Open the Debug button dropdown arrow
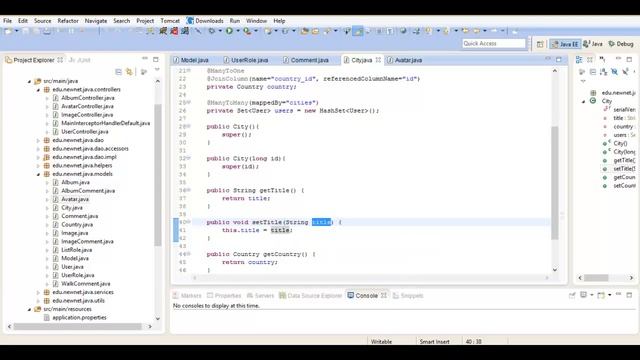Viewport: 640px width, 360px height. click(220, 31)
